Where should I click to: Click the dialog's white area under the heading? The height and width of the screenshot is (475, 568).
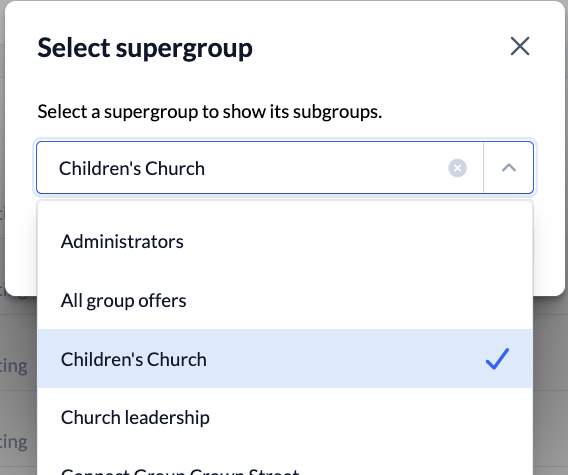(x=283, y=83)
